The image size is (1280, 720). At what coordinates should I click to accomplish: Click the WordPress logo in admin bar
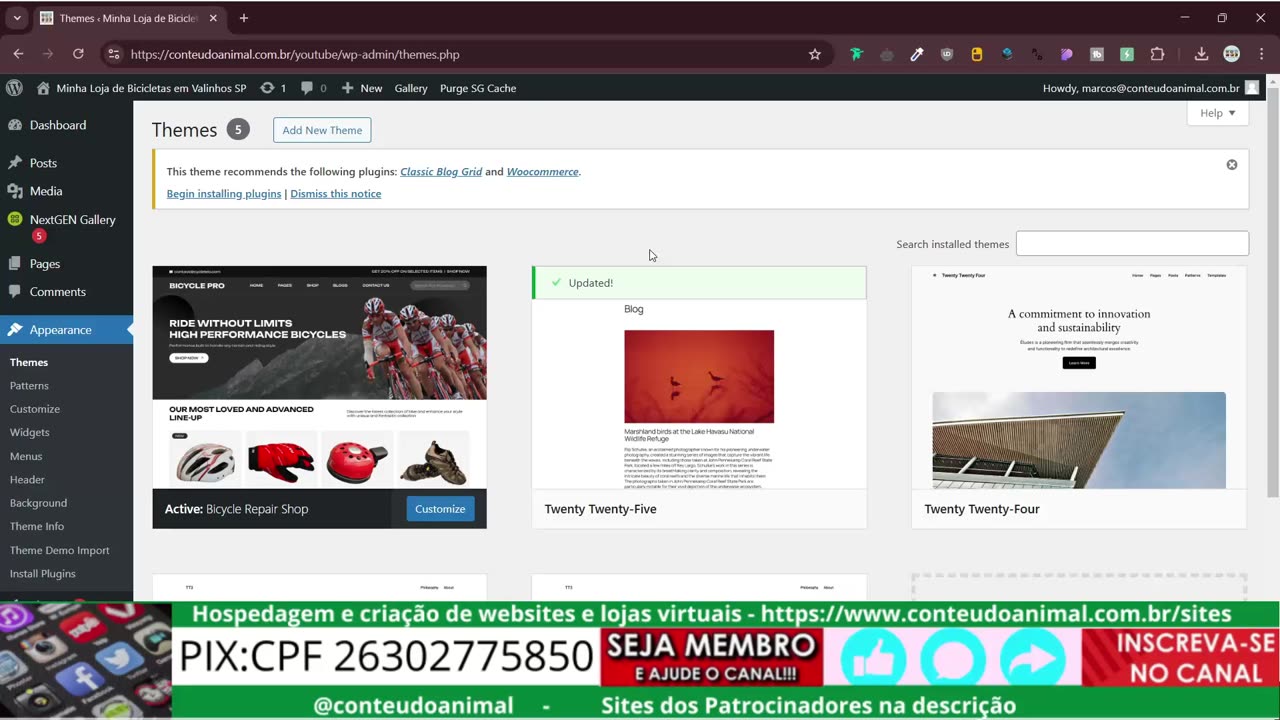(14, 88)
